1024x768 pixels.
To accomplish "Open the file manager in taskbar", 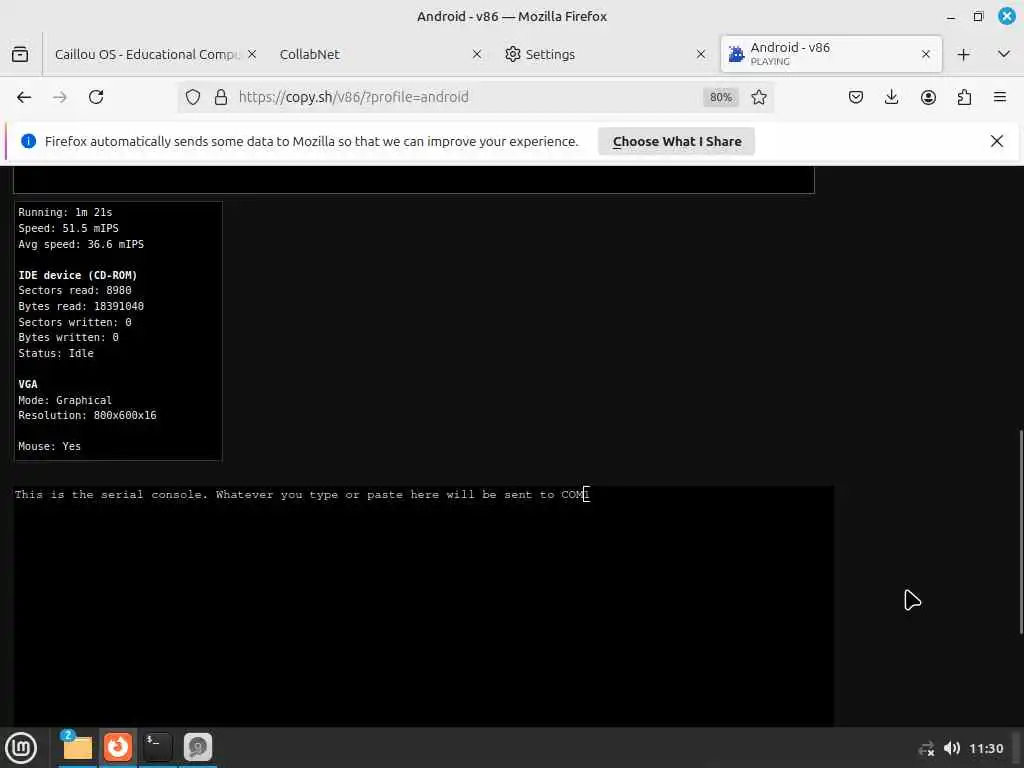I will point(78,747).
